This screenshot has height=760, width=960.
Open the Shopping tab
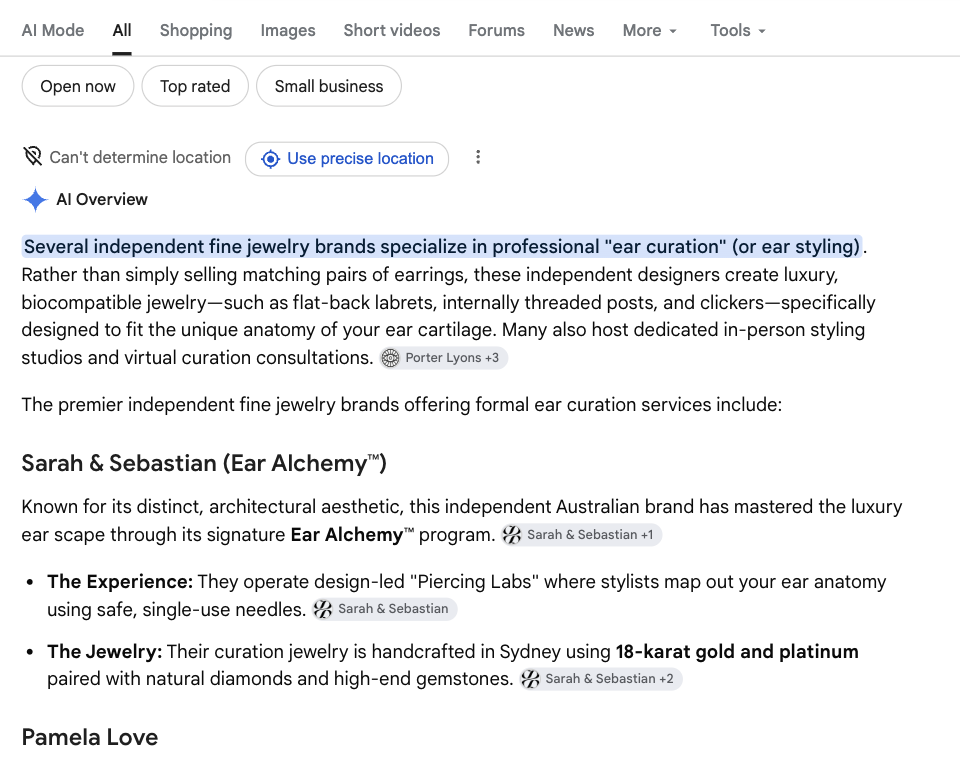(x=196, y=30)
